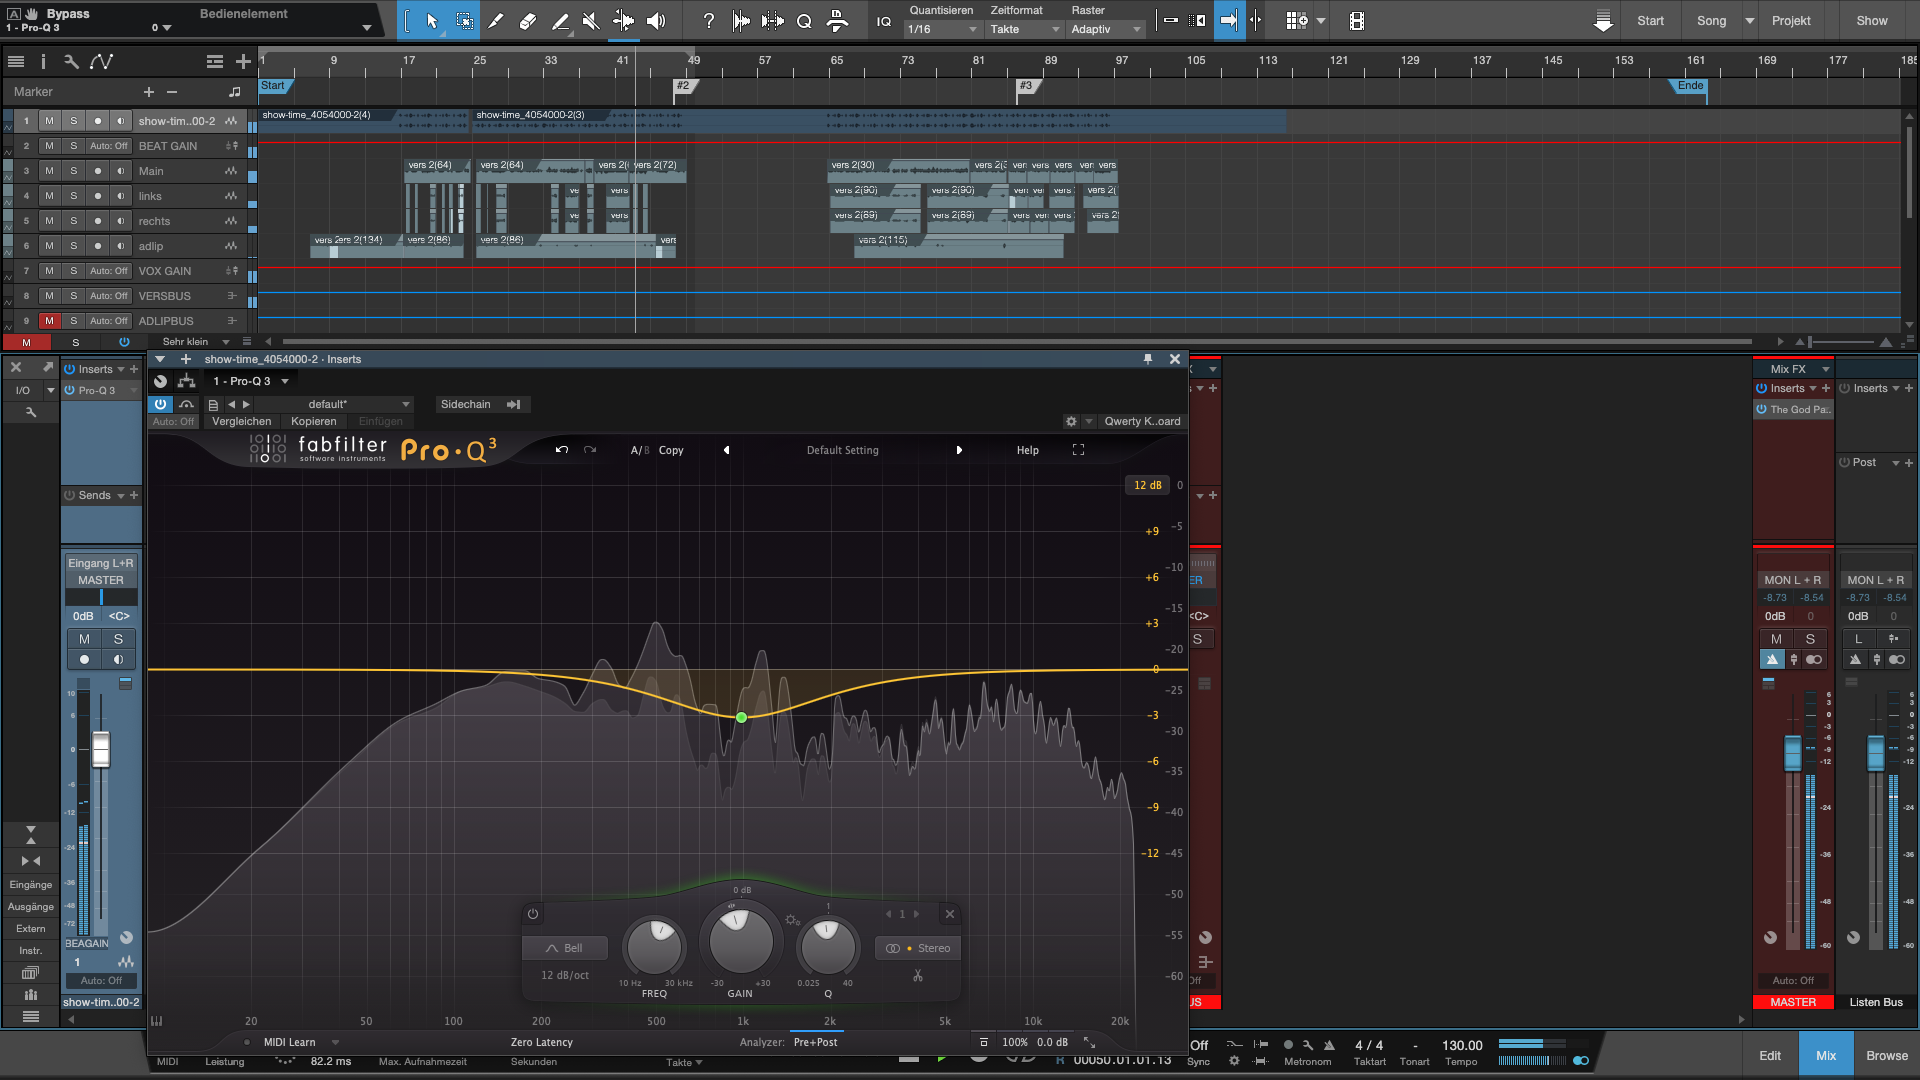Click the Kopieren button
Image resolution: width=1920 pixels, height=1080 pixels.
click(314, 421)
